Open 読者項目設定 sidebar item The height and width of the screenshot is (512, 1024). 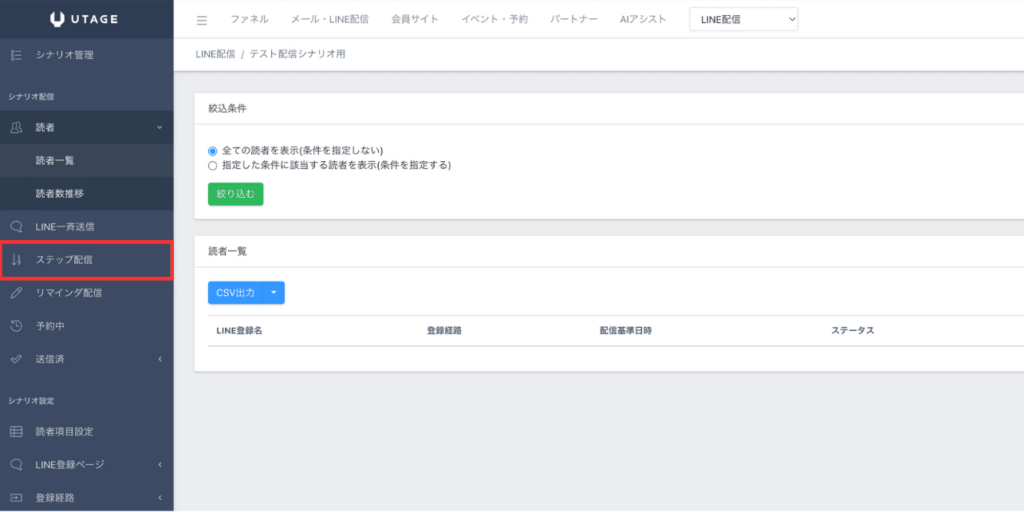point(87,432)
